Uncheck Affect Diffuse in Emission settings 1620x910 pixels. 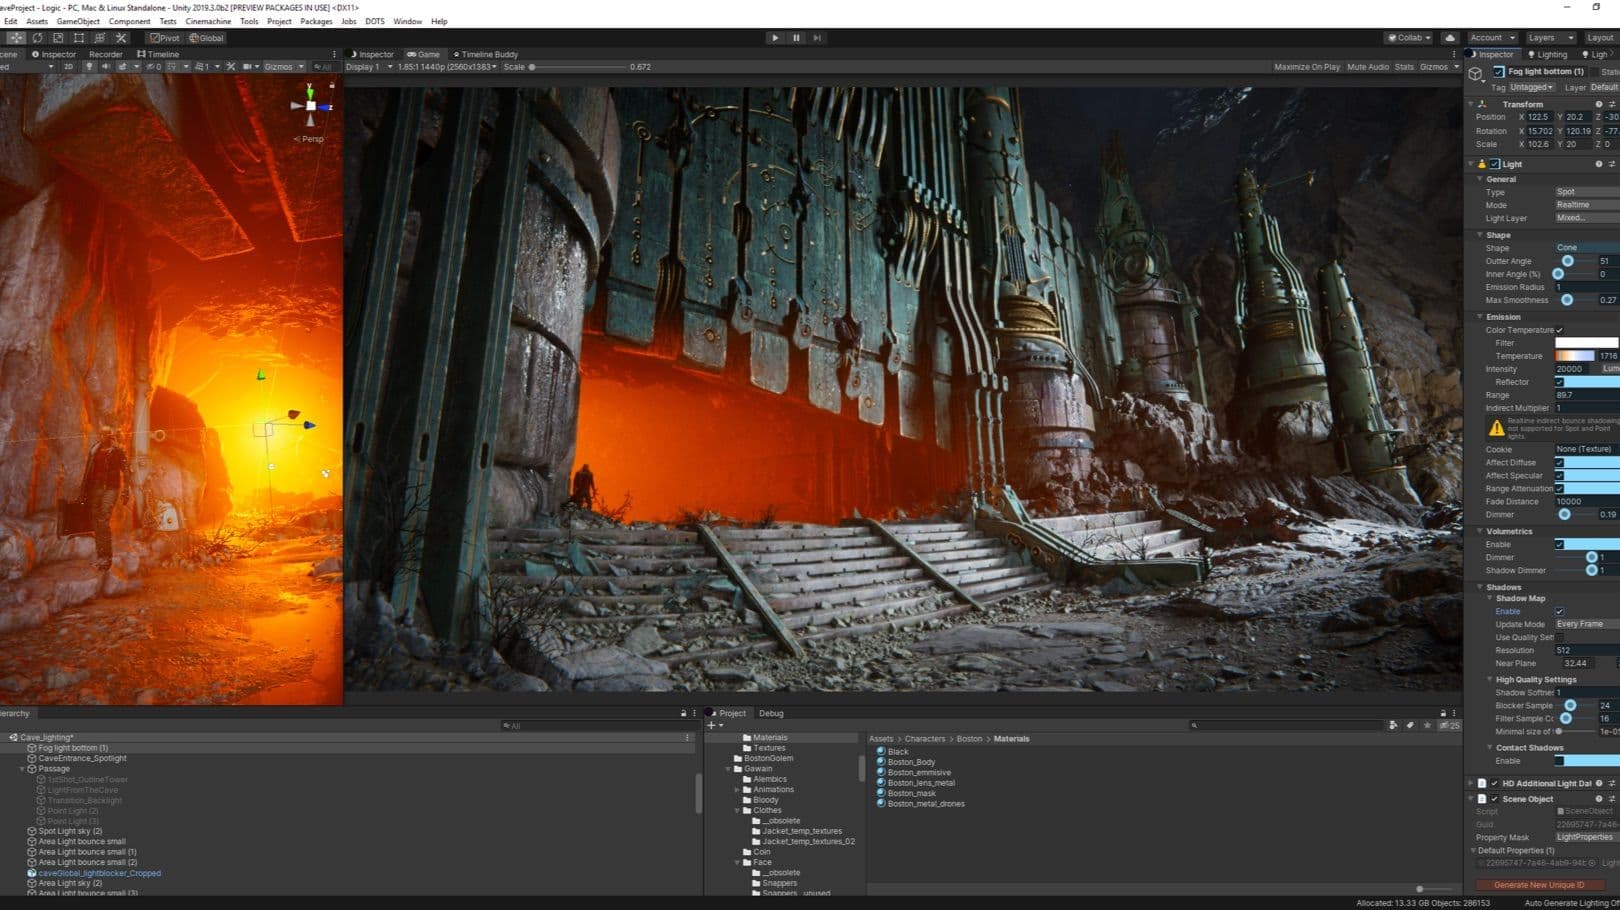click(x=1559, y=463)
